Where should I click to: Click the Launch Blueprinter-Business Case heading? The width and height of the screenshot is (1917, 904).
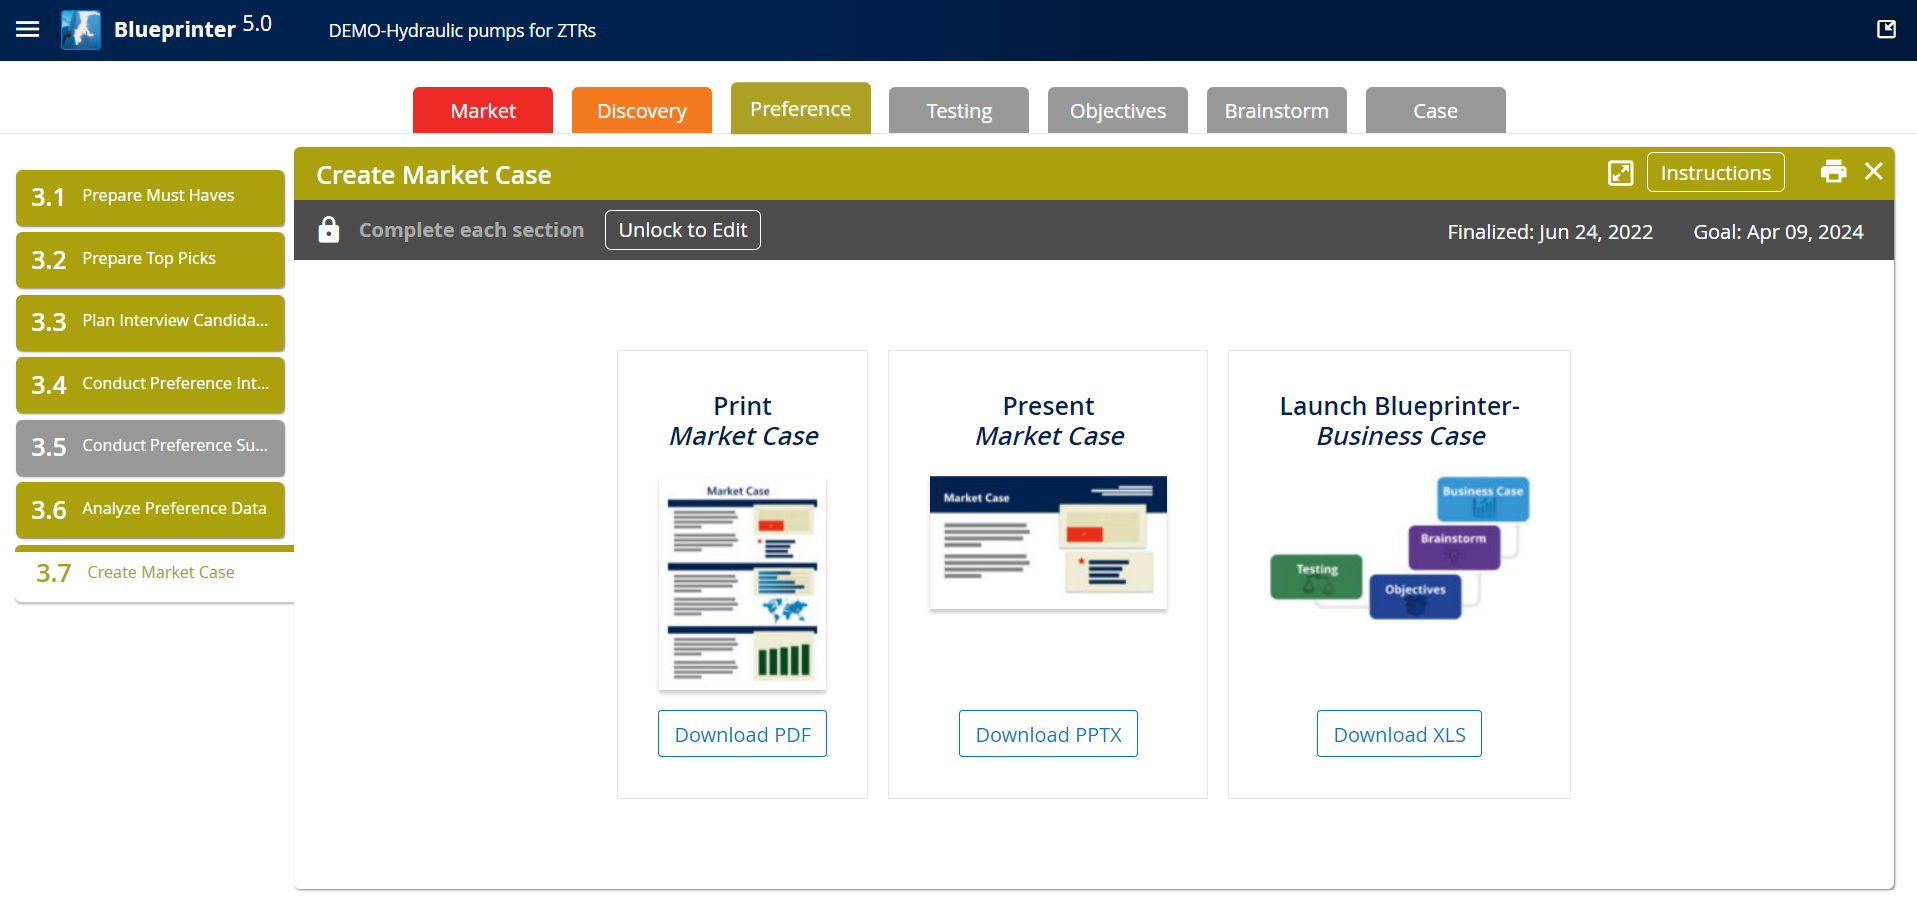1400,421
